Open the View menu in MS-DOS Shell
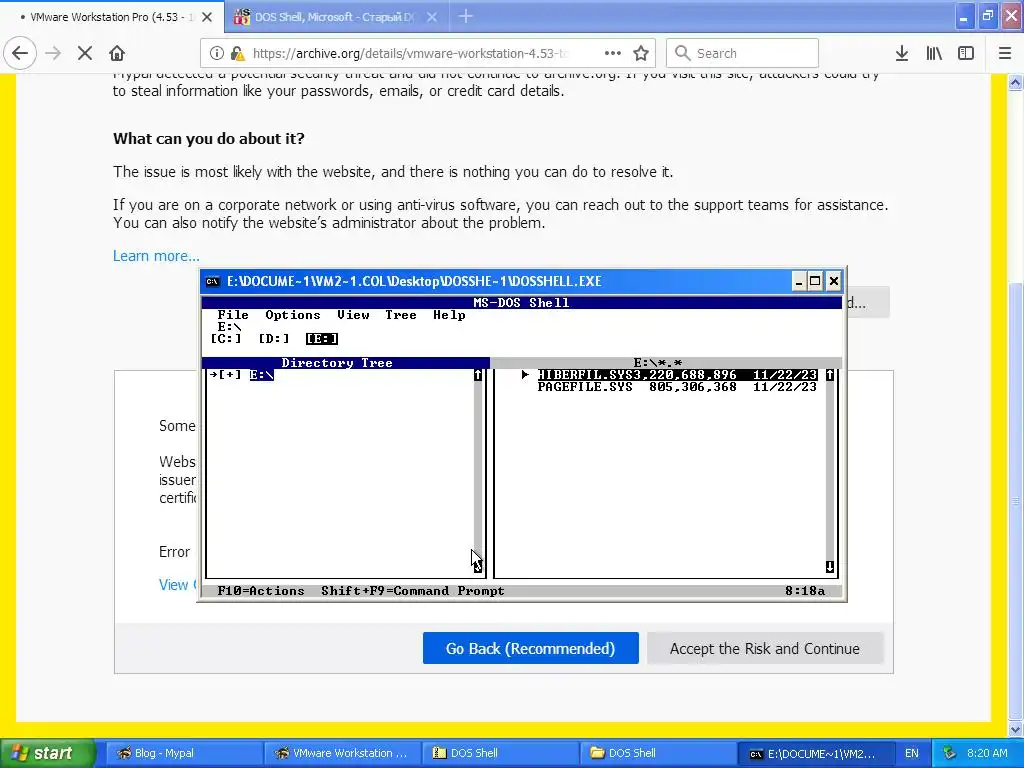This screenshot has width=1024, height=768. click(x=353, y=315)
